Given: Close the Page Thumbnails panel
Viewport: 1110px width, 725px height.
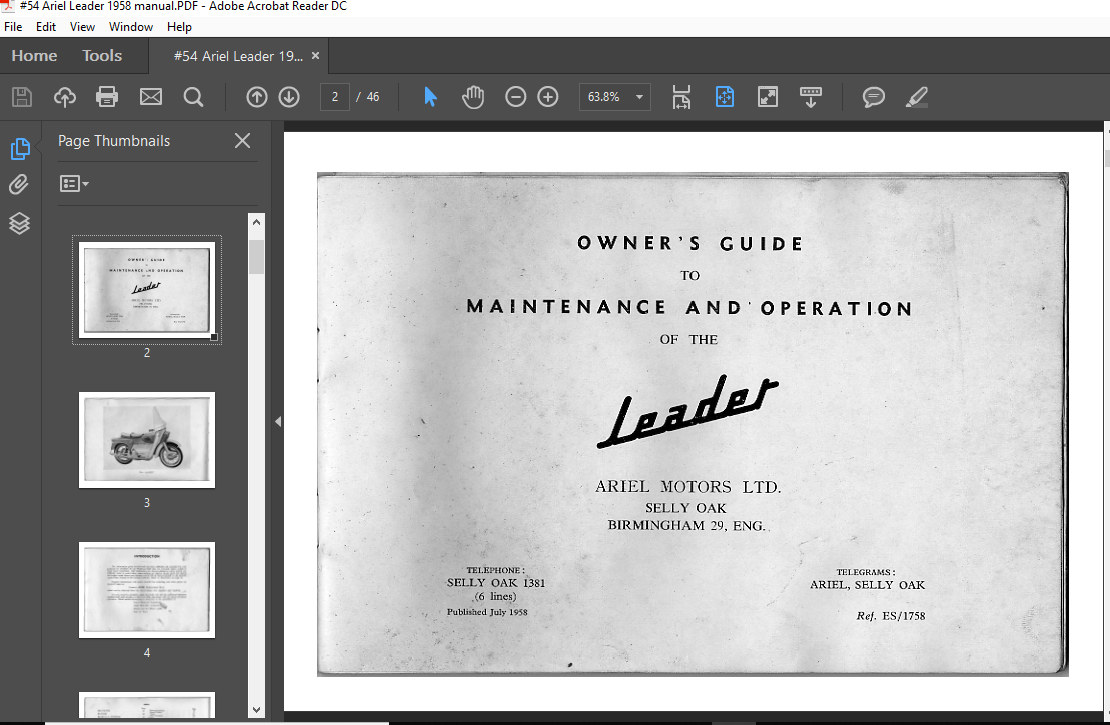Looking at the screenshot, I should [242, 141].
